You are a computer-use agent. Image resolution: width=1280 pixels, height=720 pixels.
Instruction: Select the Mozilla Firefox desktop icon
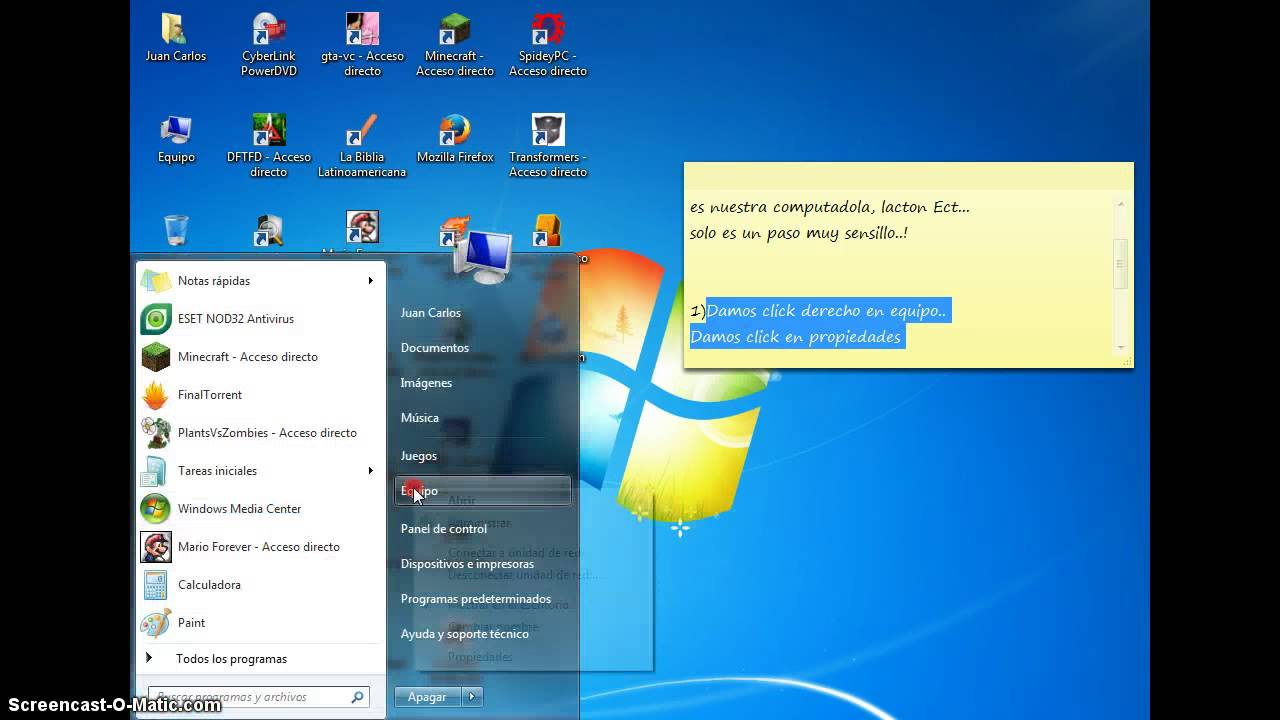click(455, 139)
